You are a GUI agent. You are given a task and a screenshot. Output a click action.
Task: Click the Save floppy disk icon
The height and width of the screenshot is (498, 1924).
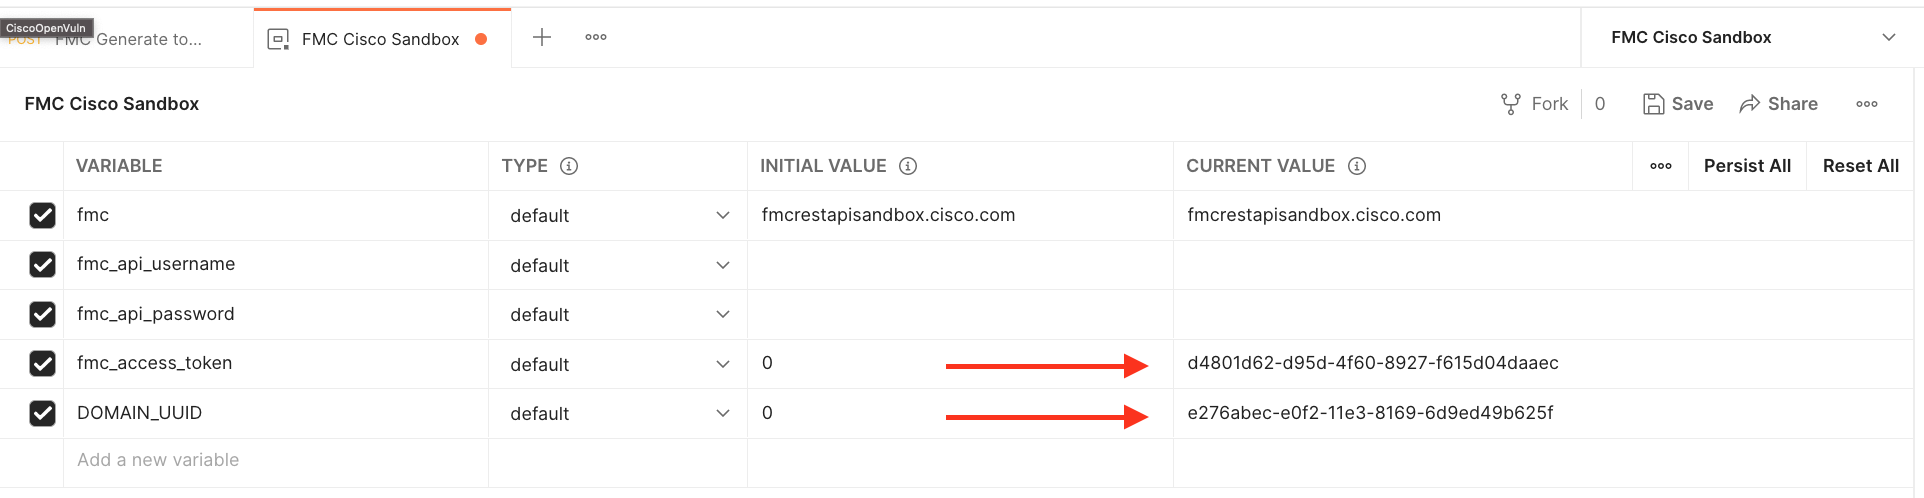click(x=1653, y=104)
